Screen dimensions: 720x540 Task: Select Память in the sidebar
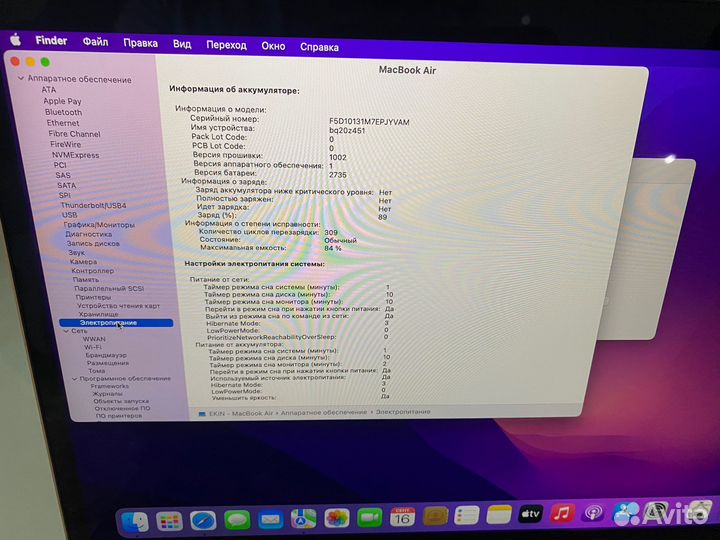(x=86, y=280)
